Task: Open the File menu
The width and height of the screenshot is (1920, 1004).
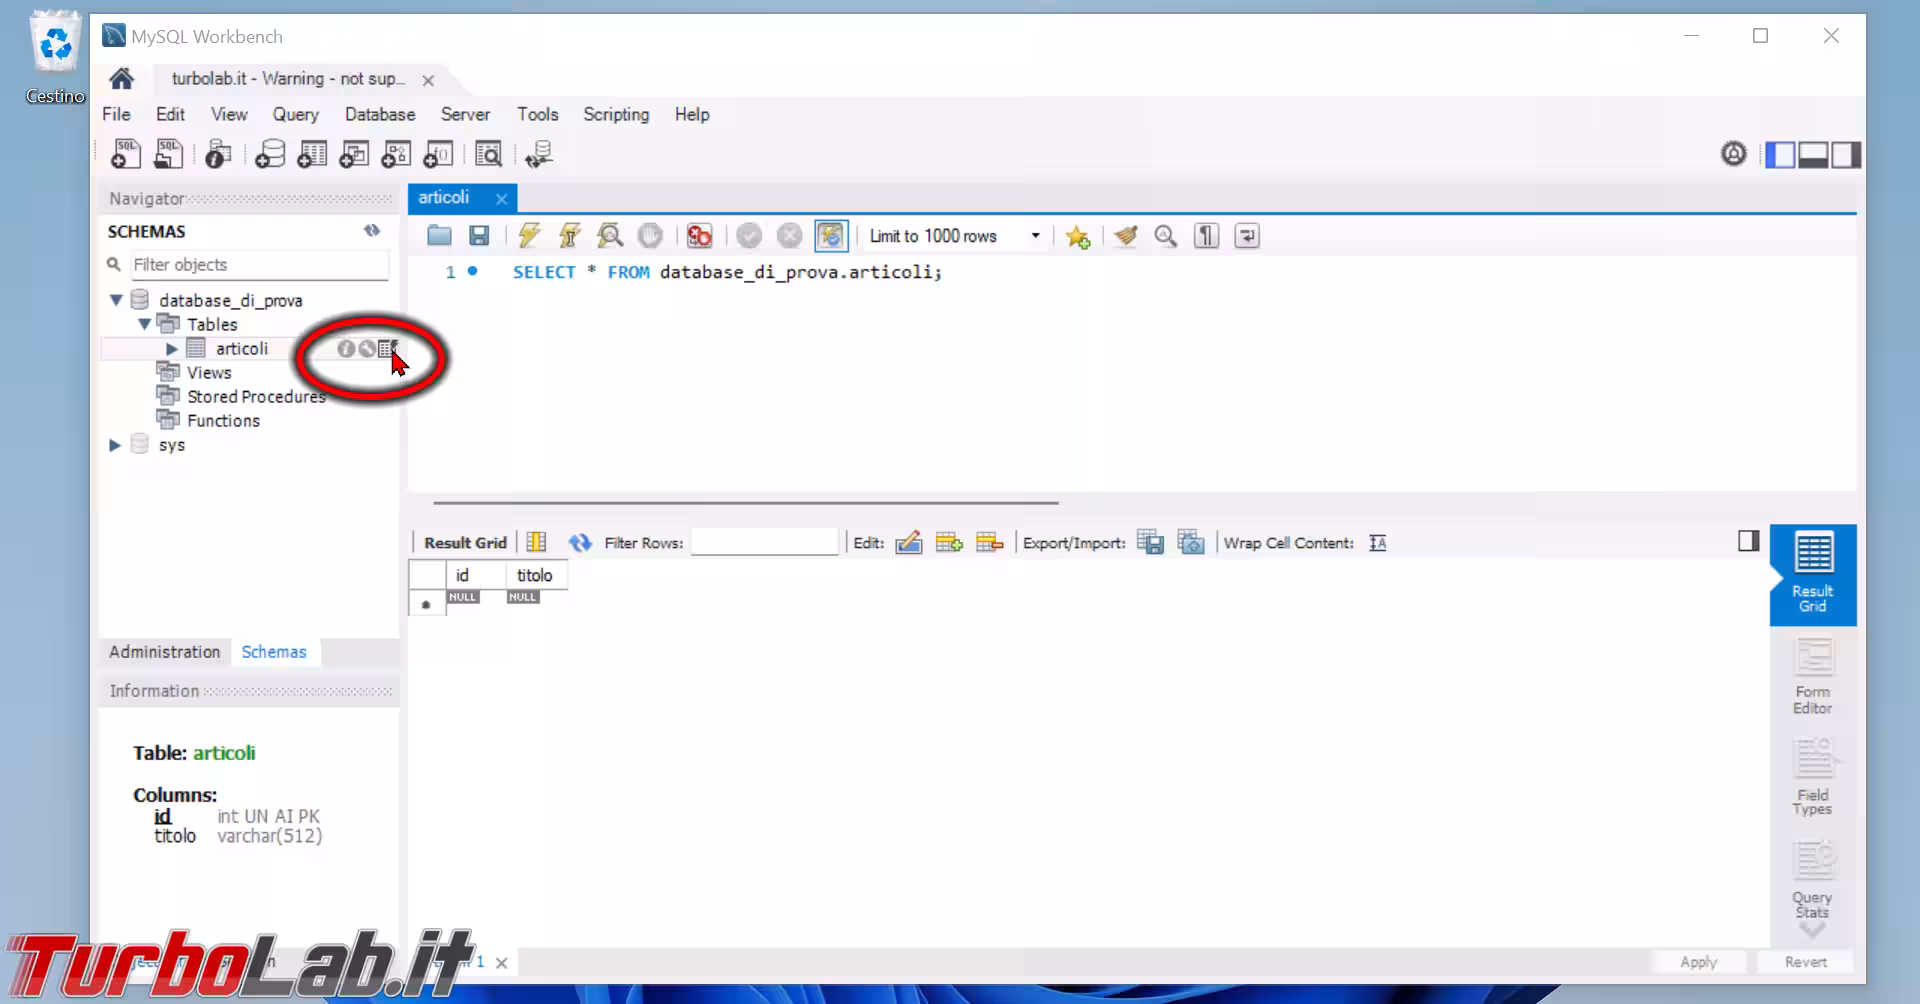Action: [x=116, y=115]
